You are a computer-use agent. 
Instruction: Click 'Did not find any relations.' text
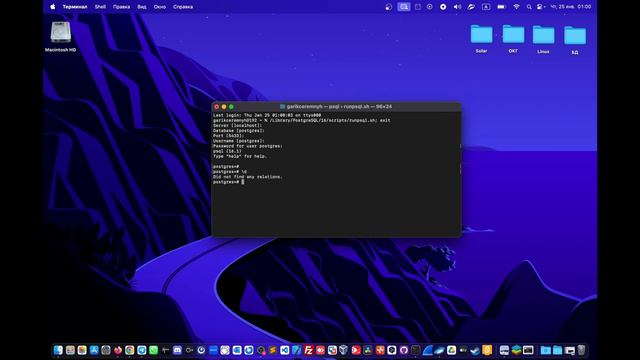tap(248, 177)
